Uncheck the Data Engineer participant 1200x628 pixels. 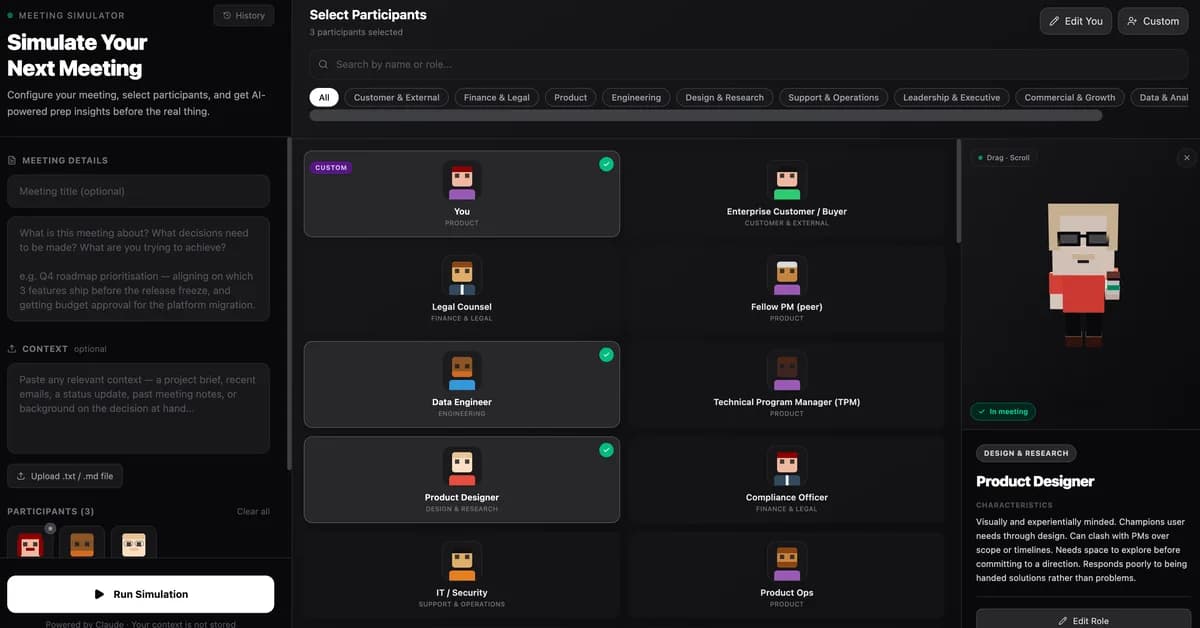pyautogui.click(x=606, y=355)
